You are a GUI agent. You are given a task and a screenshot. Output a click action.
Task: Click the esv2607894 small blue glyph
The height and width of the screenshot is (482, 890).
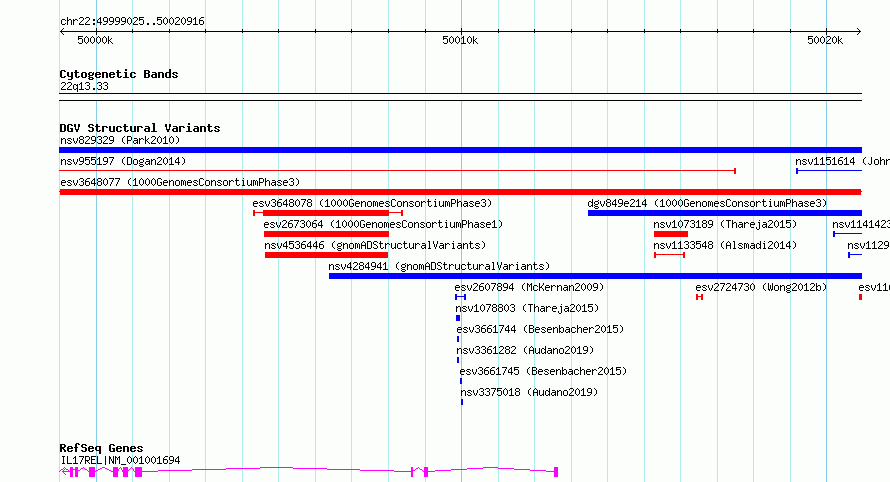click(x=460, y=297)
